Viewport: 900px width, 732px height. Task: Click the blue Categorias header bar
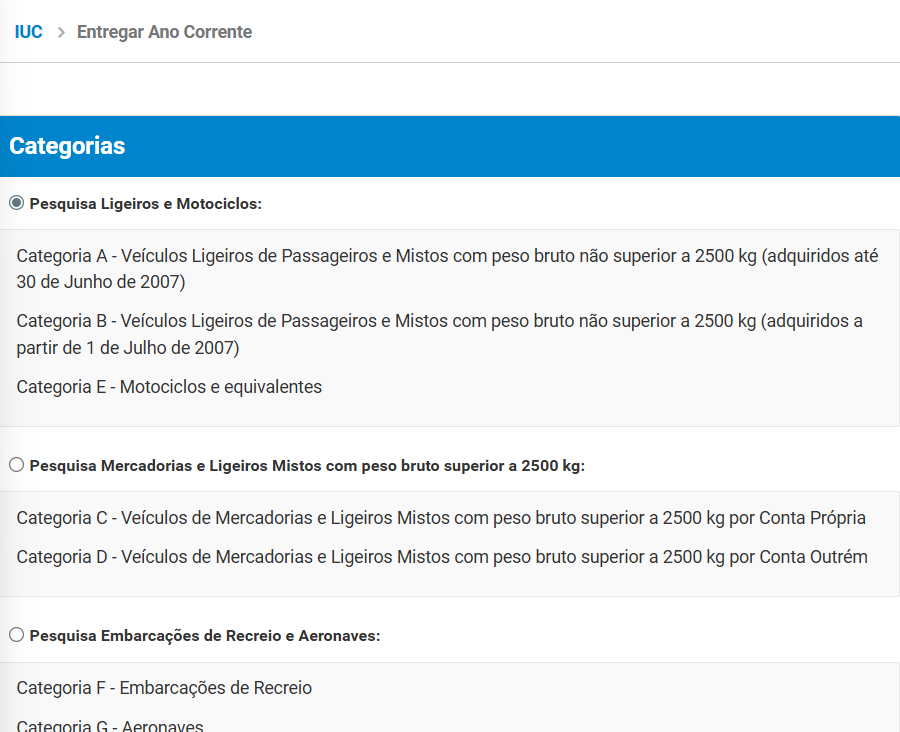point(450,146)
